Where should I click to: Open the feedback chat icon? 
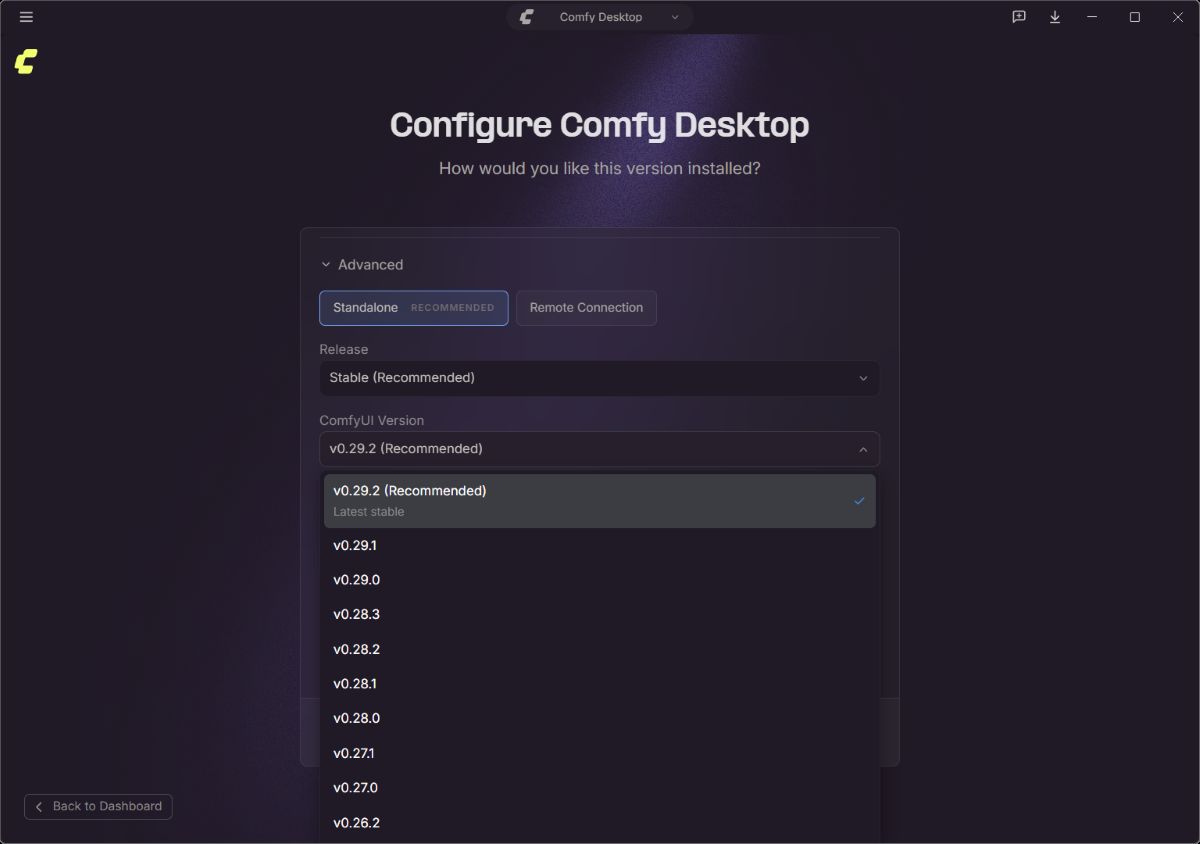1019,17
